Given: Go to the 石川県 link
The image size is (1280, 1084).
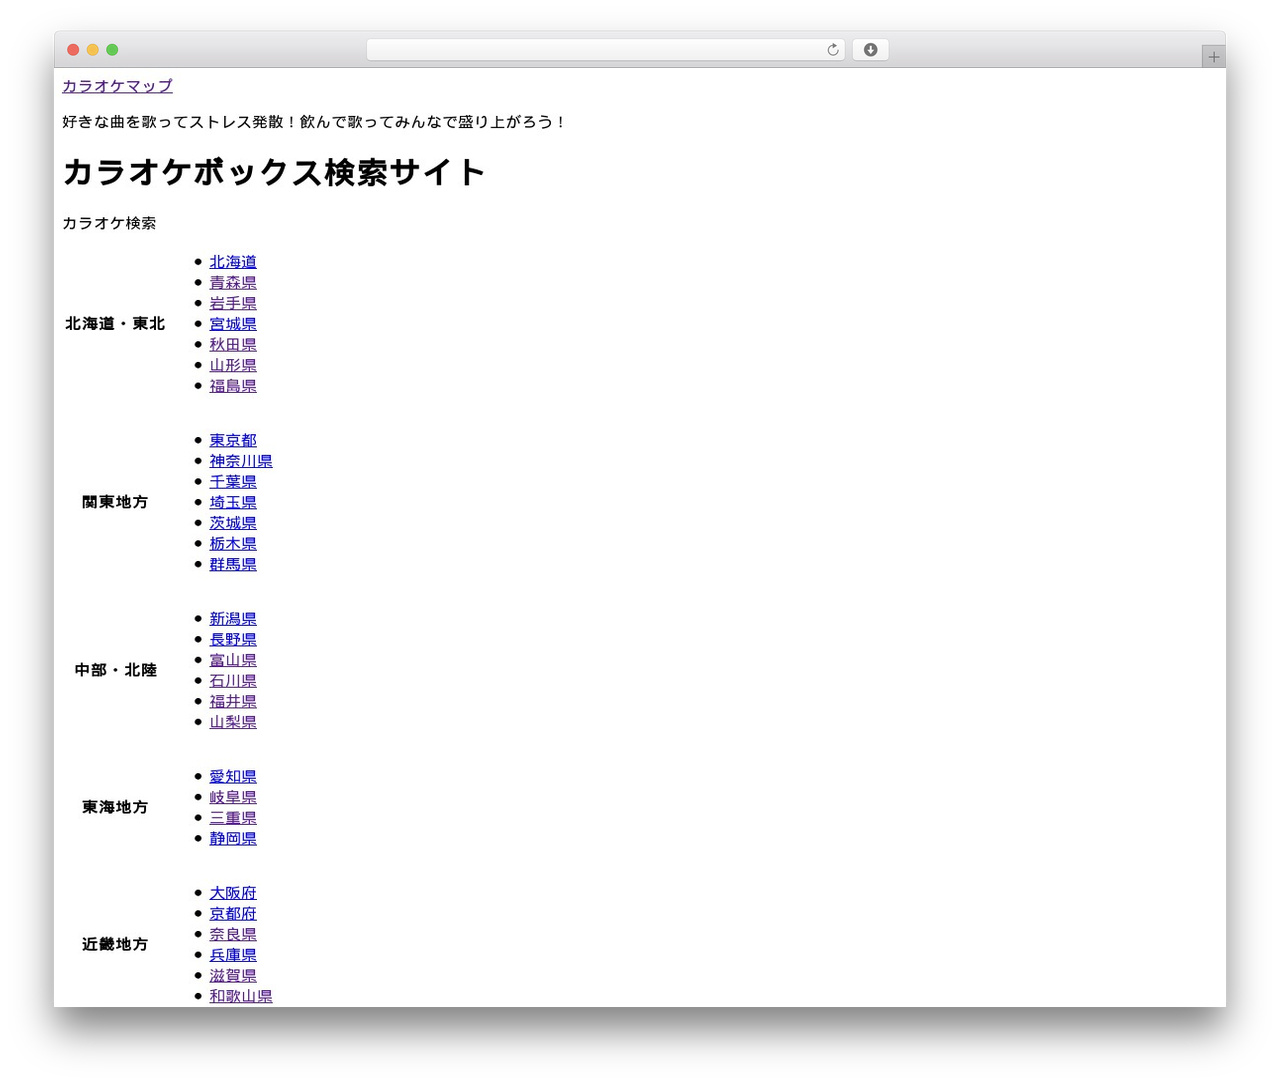Looking at the screenshot, I should coord(233,681).
